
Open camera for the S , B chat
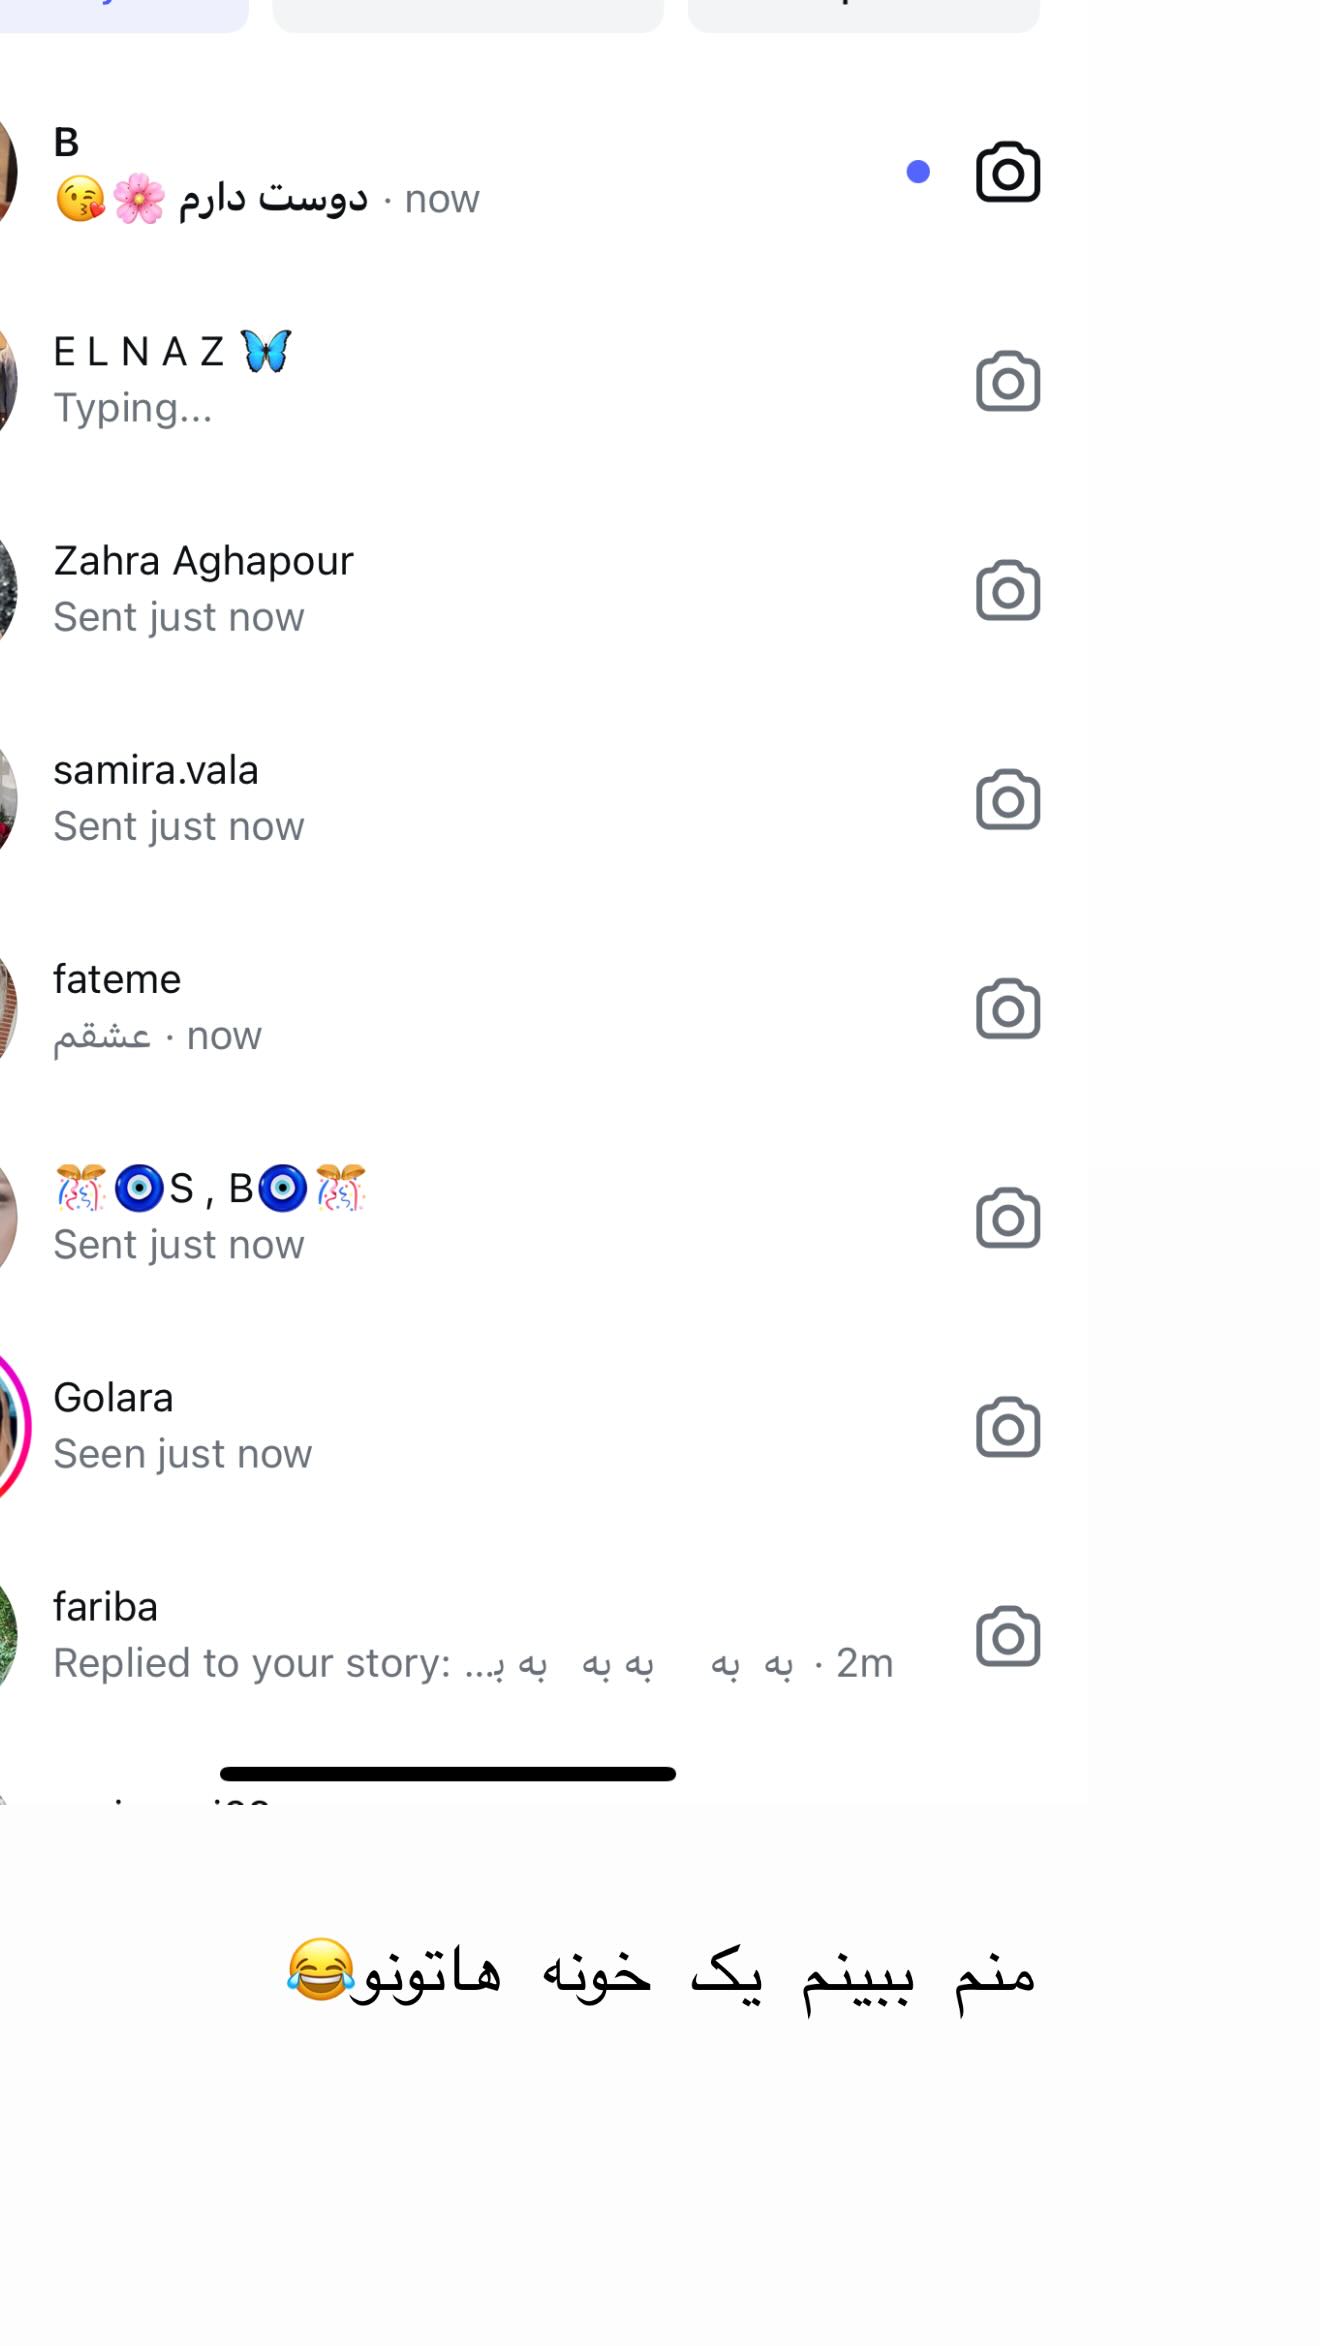click(x=1008, y=1218)
